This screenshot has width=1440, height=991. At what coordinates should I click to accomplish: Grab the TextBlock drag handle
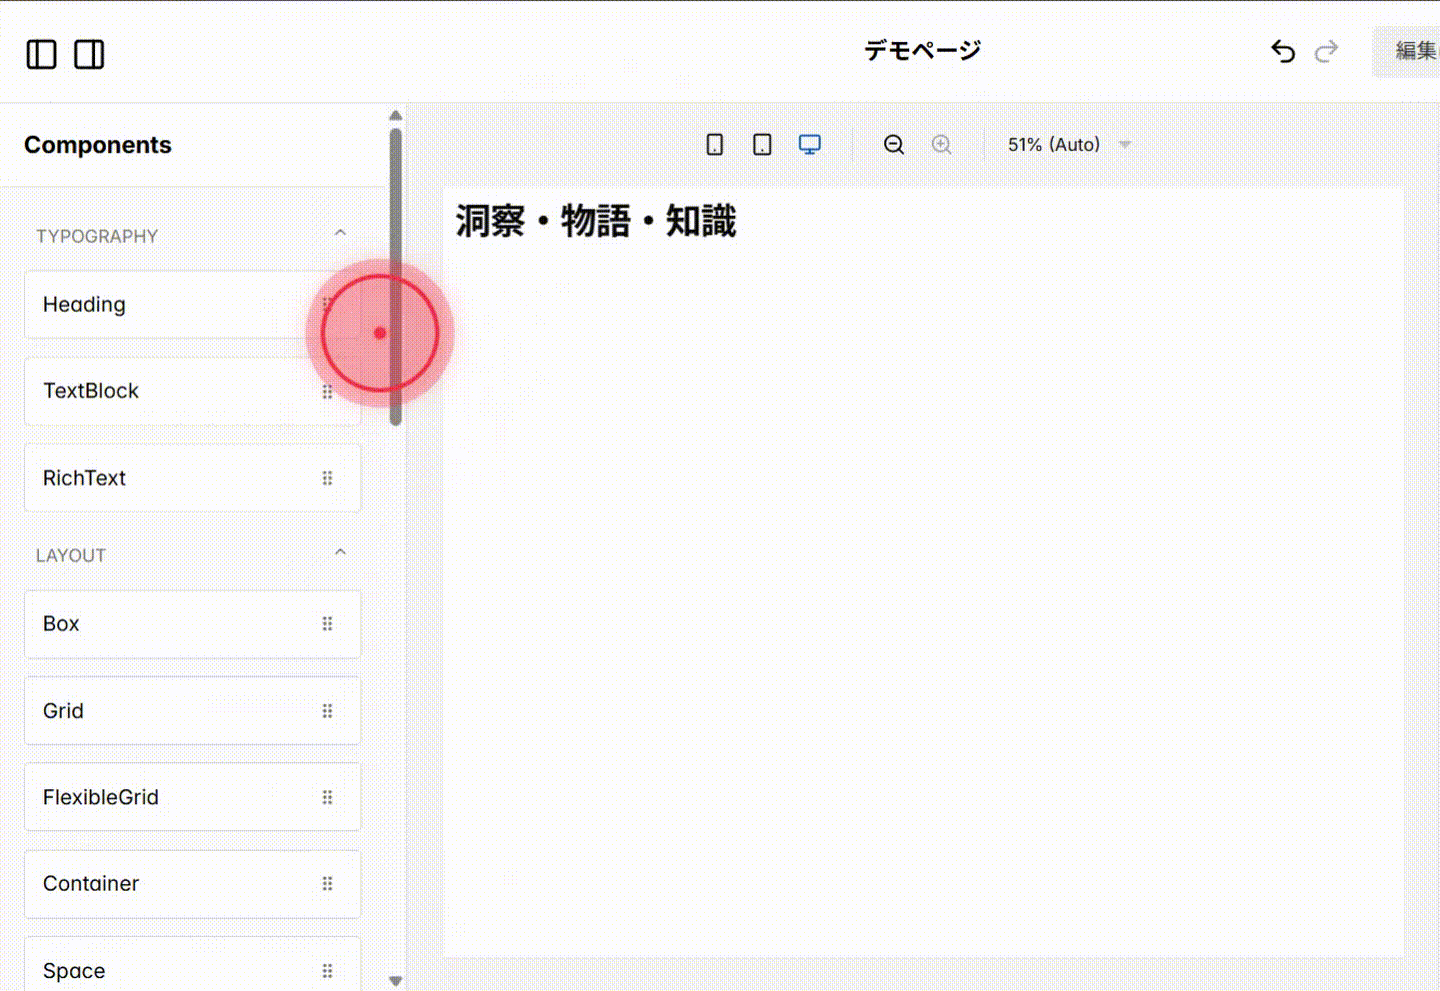point(328,391)
